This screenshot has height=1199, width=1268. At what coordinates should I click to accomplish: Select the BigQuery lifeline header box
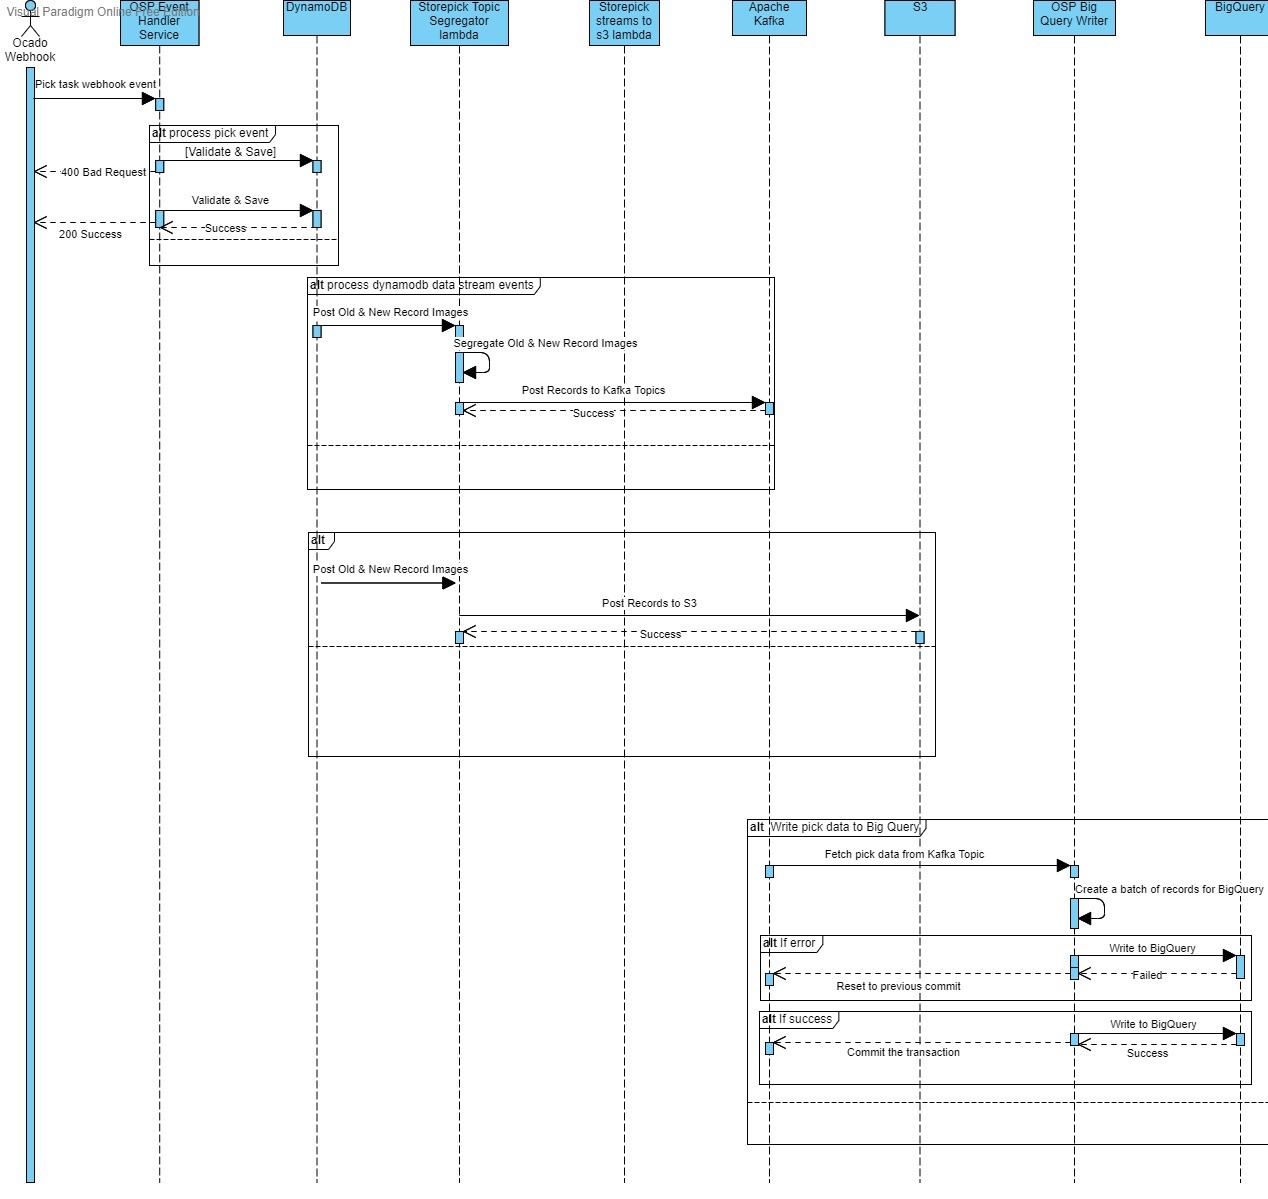(1238, 17)
